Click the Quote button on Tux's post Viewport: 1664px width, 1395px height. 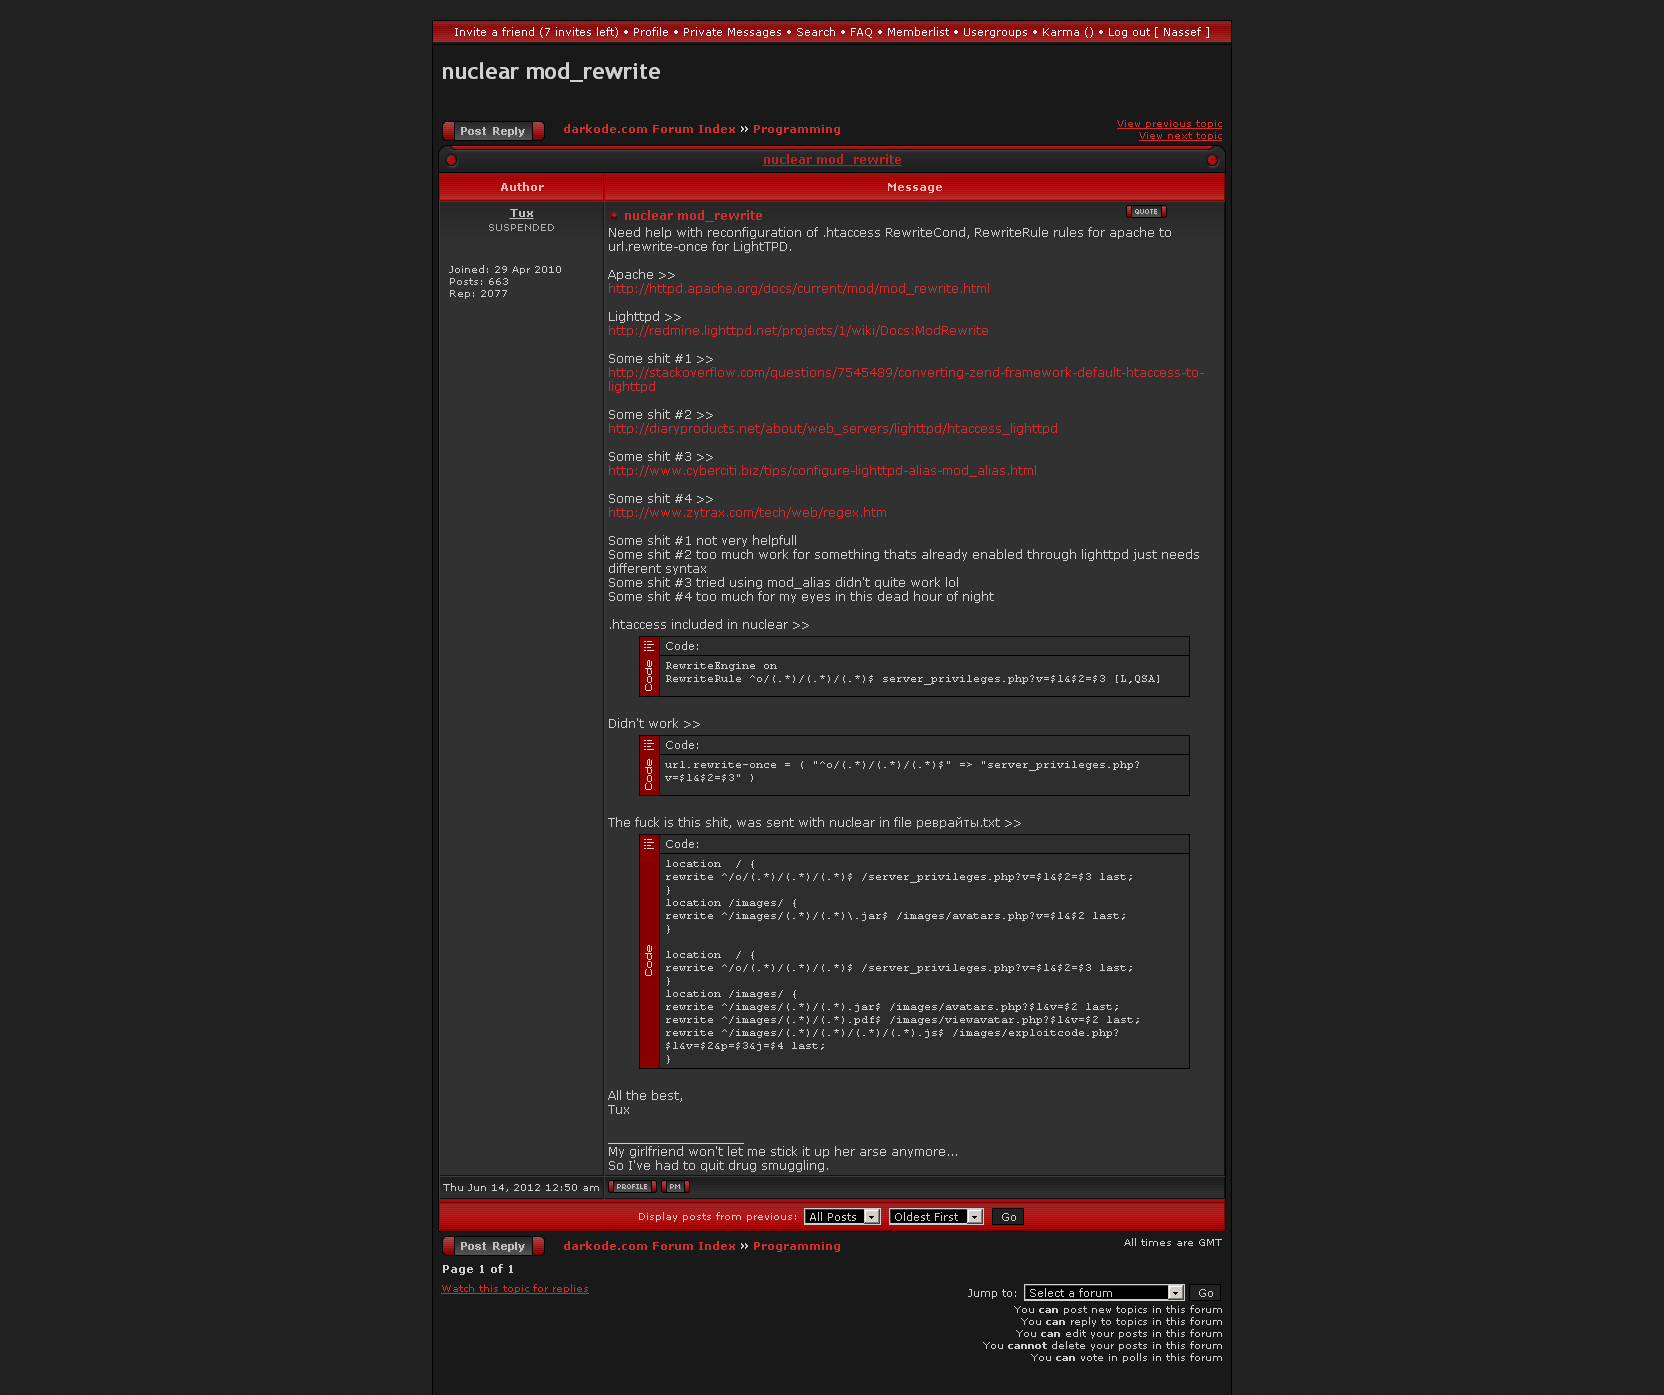(1146, 212)
